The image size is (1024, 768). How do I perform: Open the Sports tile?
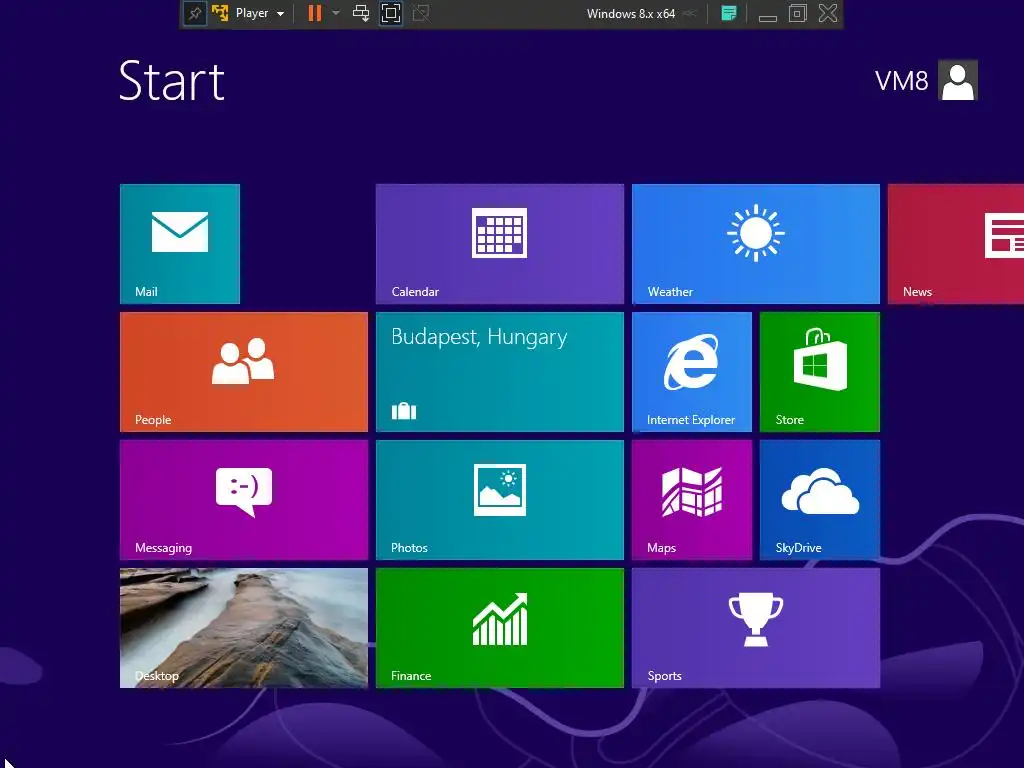[x=756, y=628]
